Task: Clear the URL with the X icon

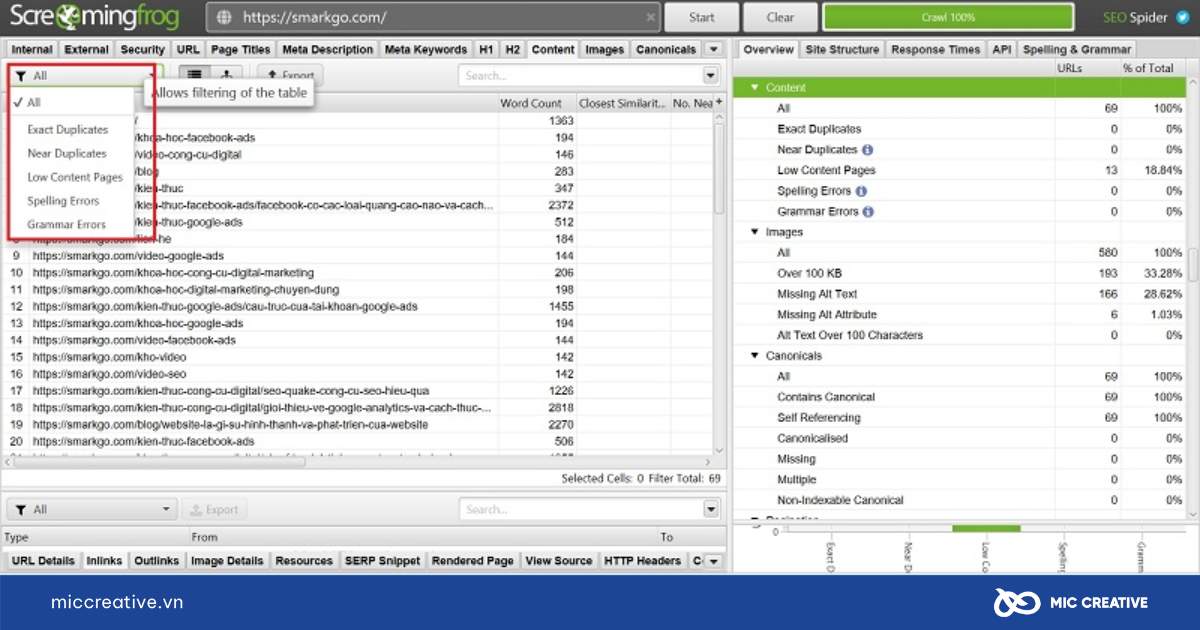Action: point(651,18)
